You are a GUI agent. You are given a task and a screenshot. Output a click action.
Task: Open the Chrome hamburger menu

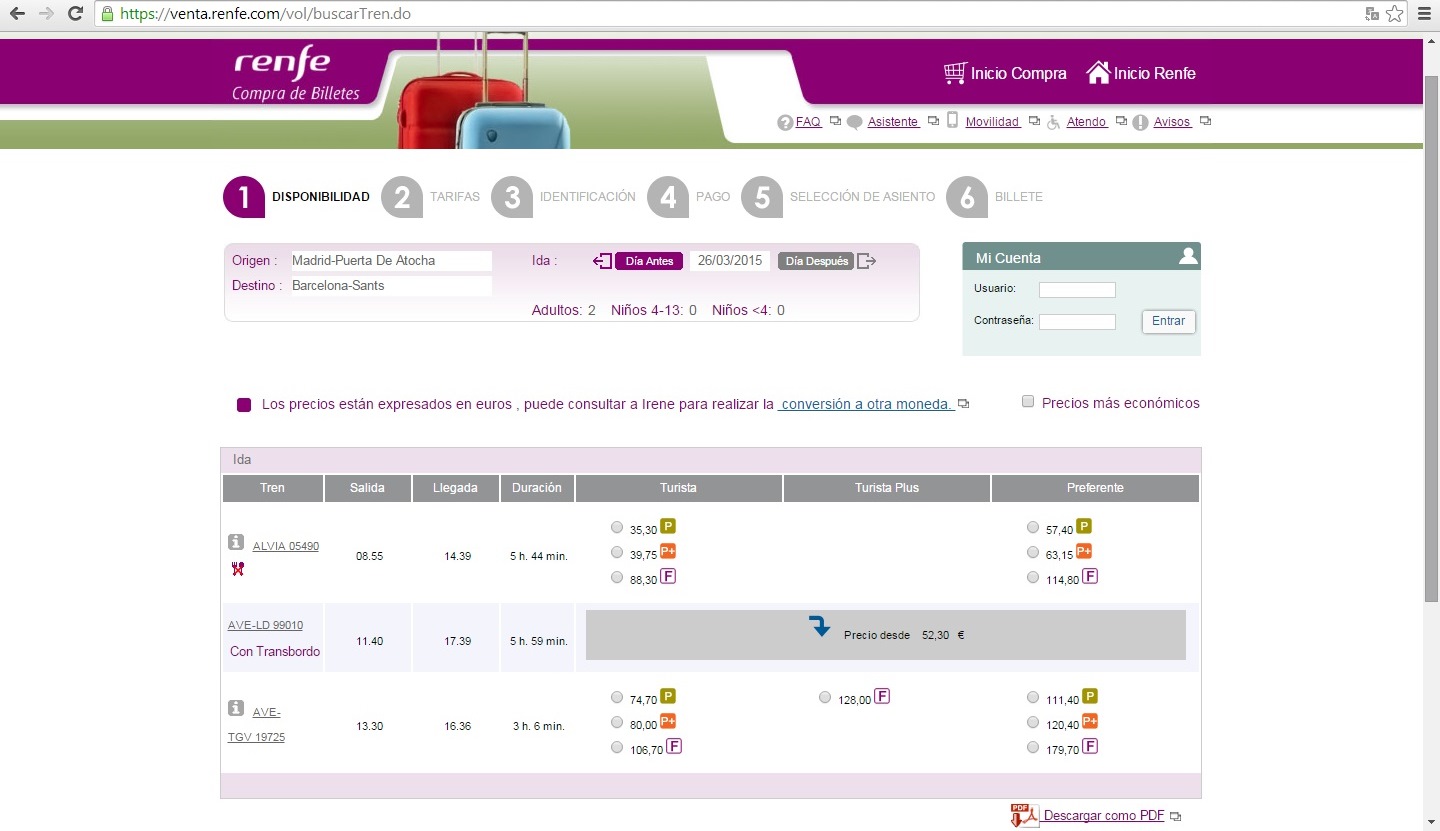1423,14
